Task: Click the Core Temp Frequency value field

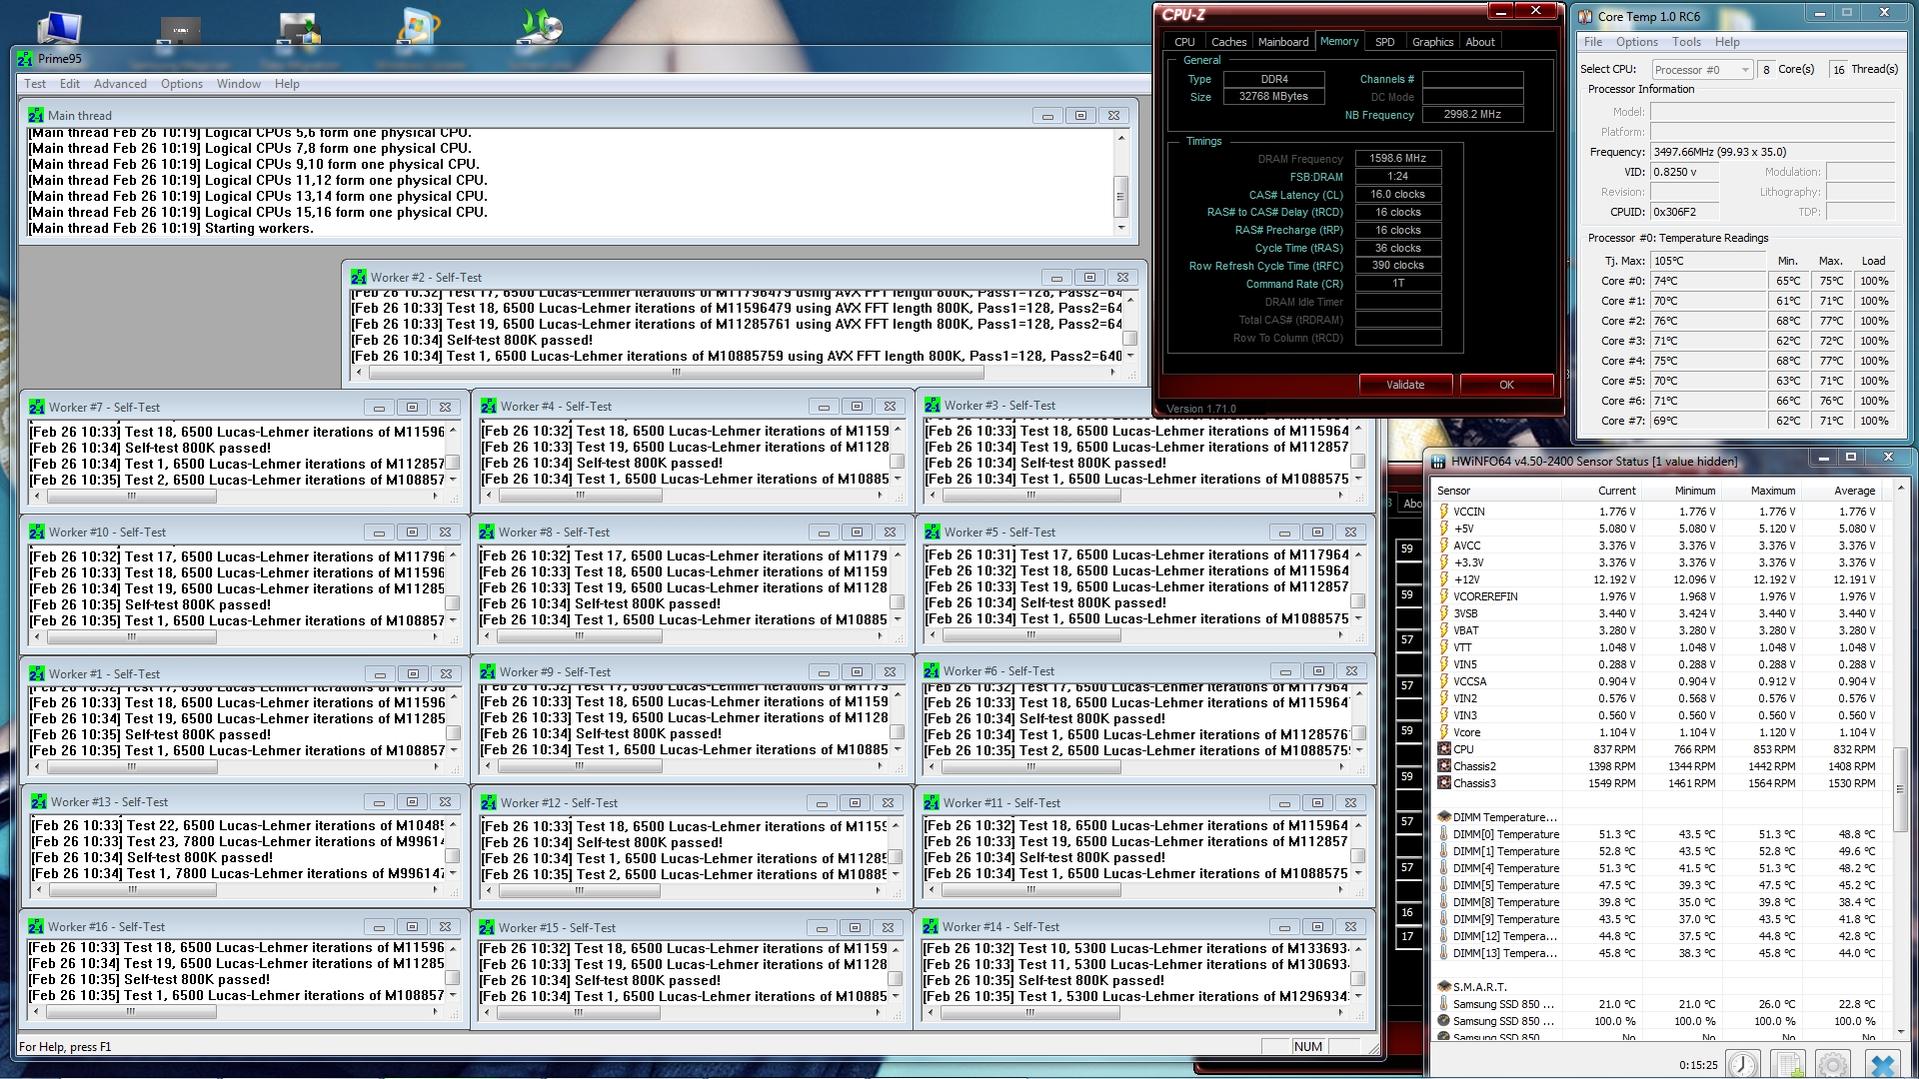Action: pyautogui.click(x=1772, y=152)
